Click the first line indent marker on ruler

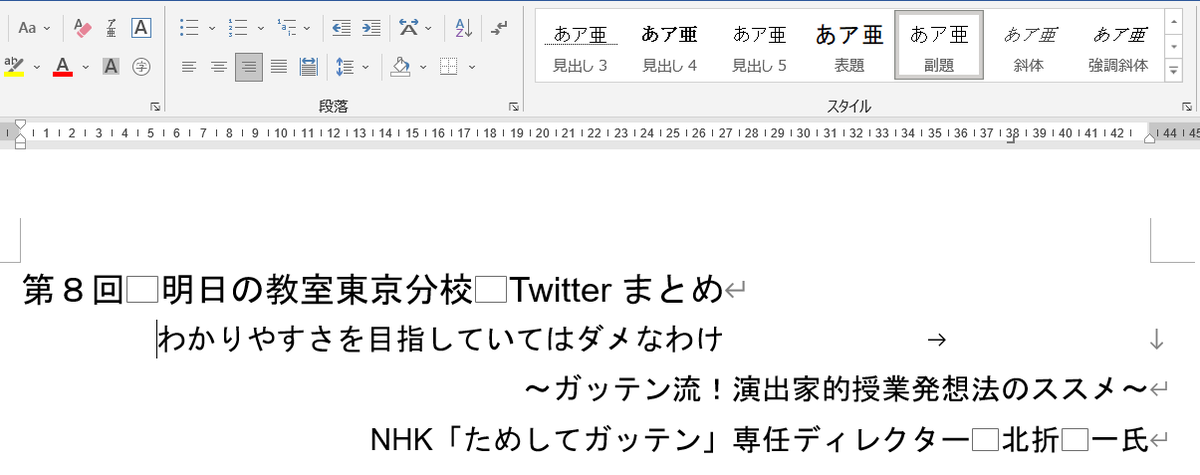pyautogui.click(x=19, y=126)
